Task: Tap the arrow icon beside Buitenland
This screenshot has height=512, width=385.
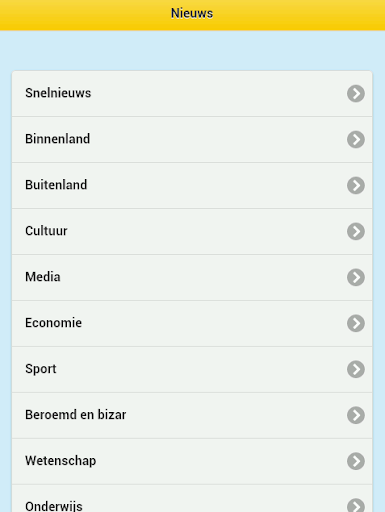Action: pyautogui.click(x=356, y=185)
